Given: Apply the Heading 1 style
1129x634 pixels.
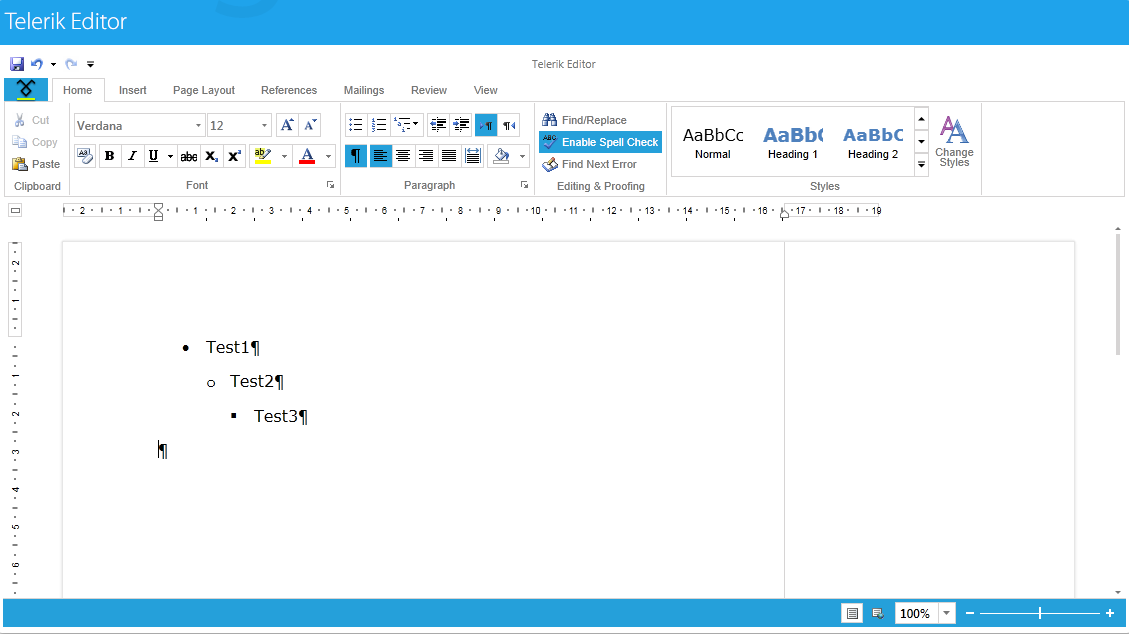Looking at the screenshot, I should 793,142.
